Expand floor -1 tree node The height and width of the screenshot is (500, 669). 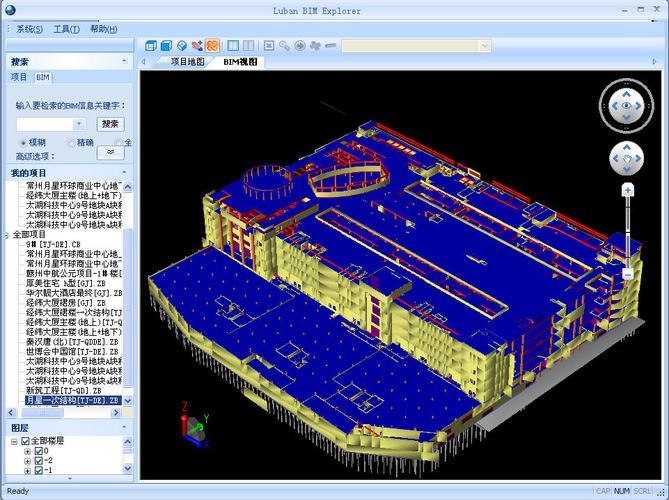[x=27, y=471]
